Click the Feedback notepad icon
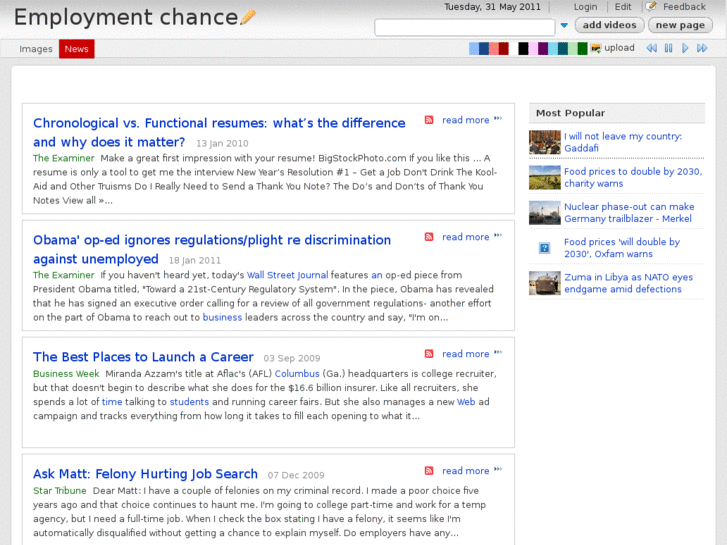727x545 pixels. (x=652, y=7)
